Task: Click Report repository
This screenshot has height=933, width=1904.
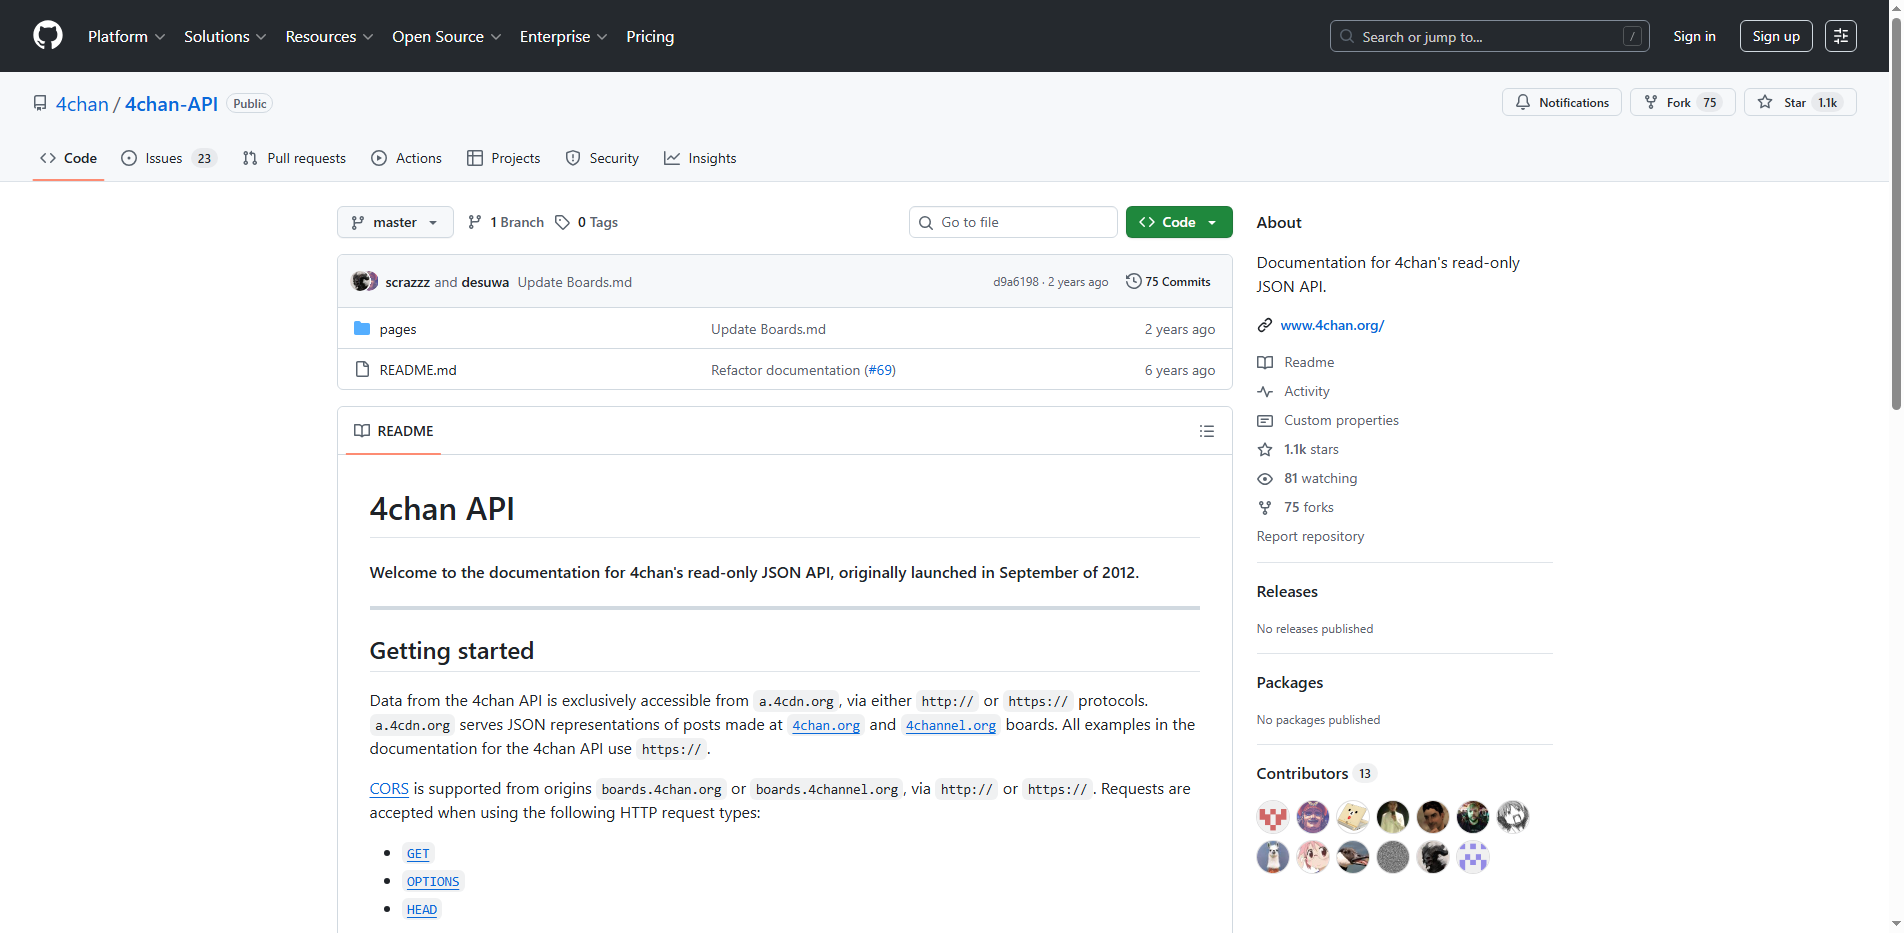Action: 1310,536
